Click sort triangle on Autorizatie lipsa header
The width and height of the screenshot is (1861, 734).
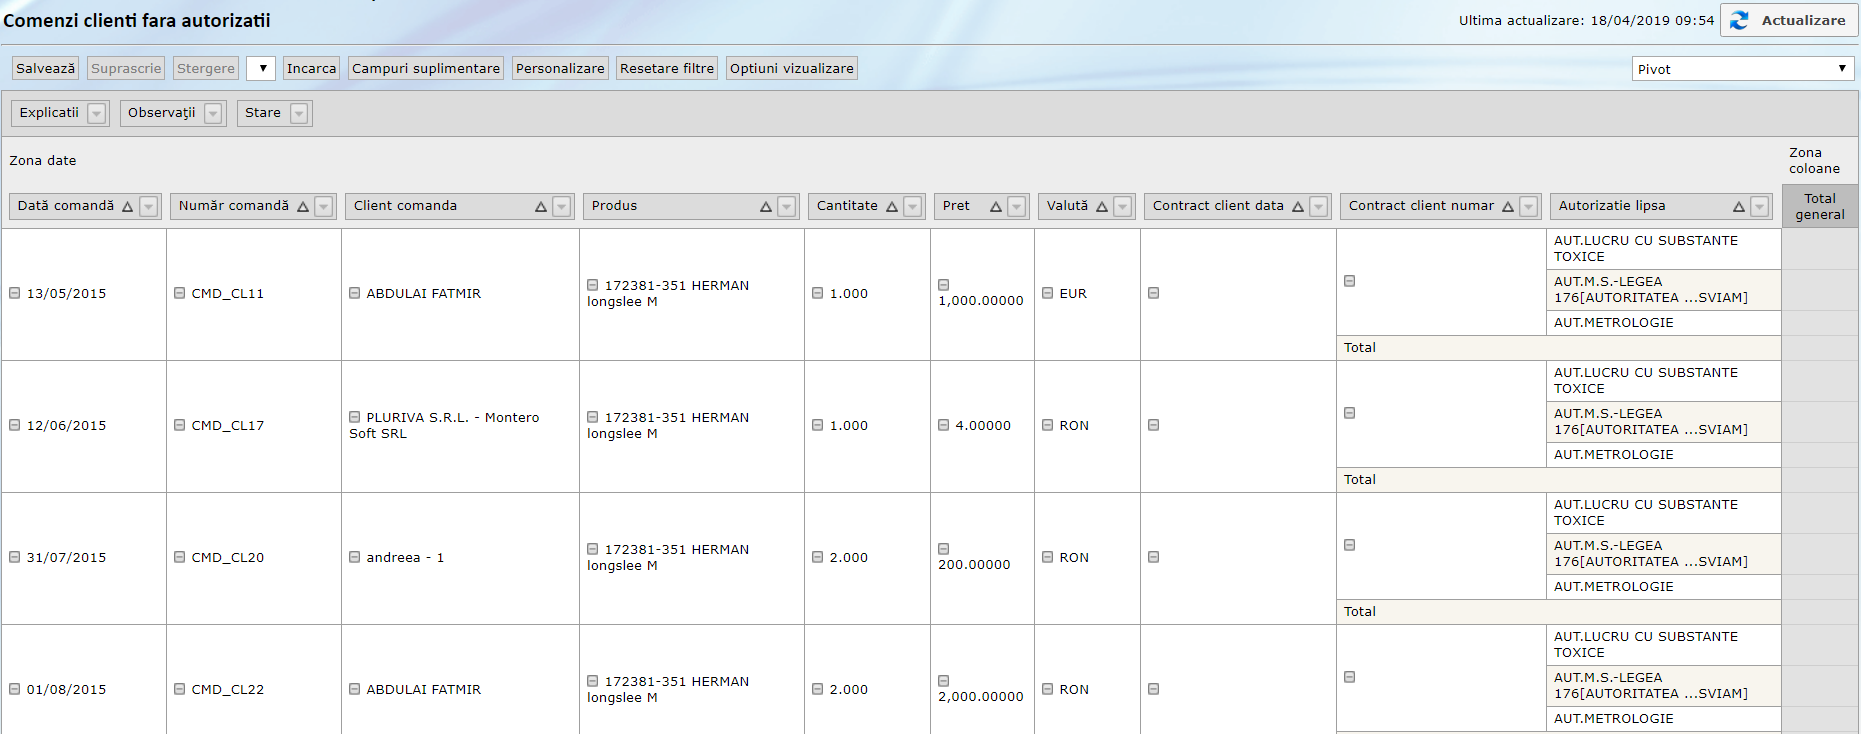(1739, 207)
